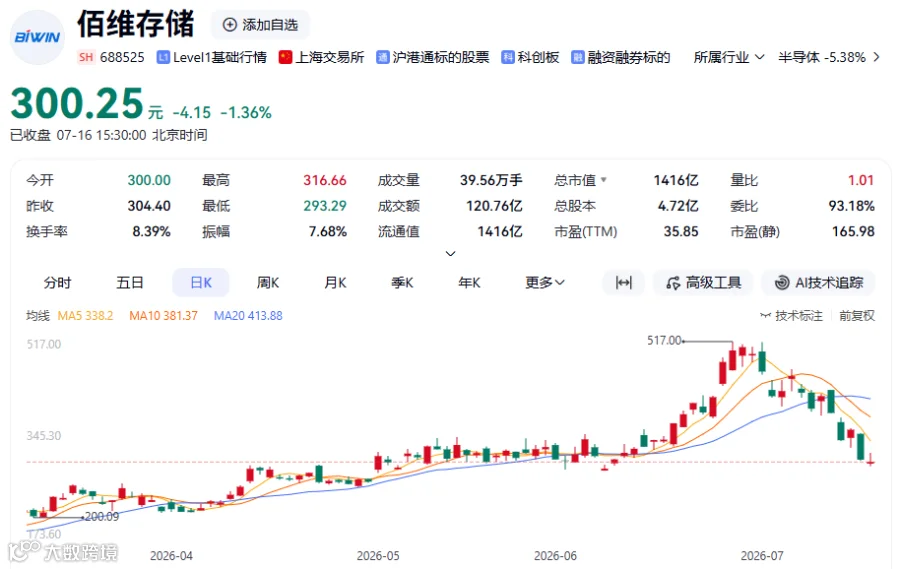Image resolution: width=900 pixels, height=569 pixels.
Task: Add stock via 添加自选 button
Action: tap(261, 25)
